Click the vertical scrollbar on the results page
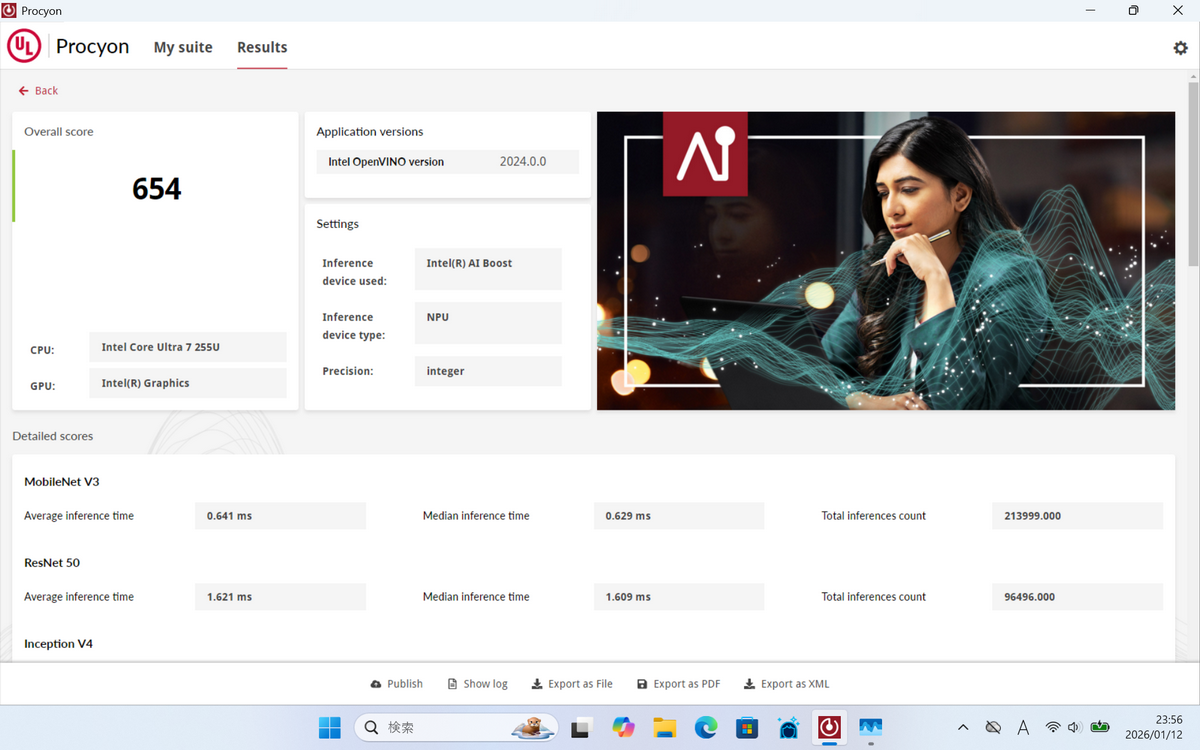 [x=1192, y=180]
